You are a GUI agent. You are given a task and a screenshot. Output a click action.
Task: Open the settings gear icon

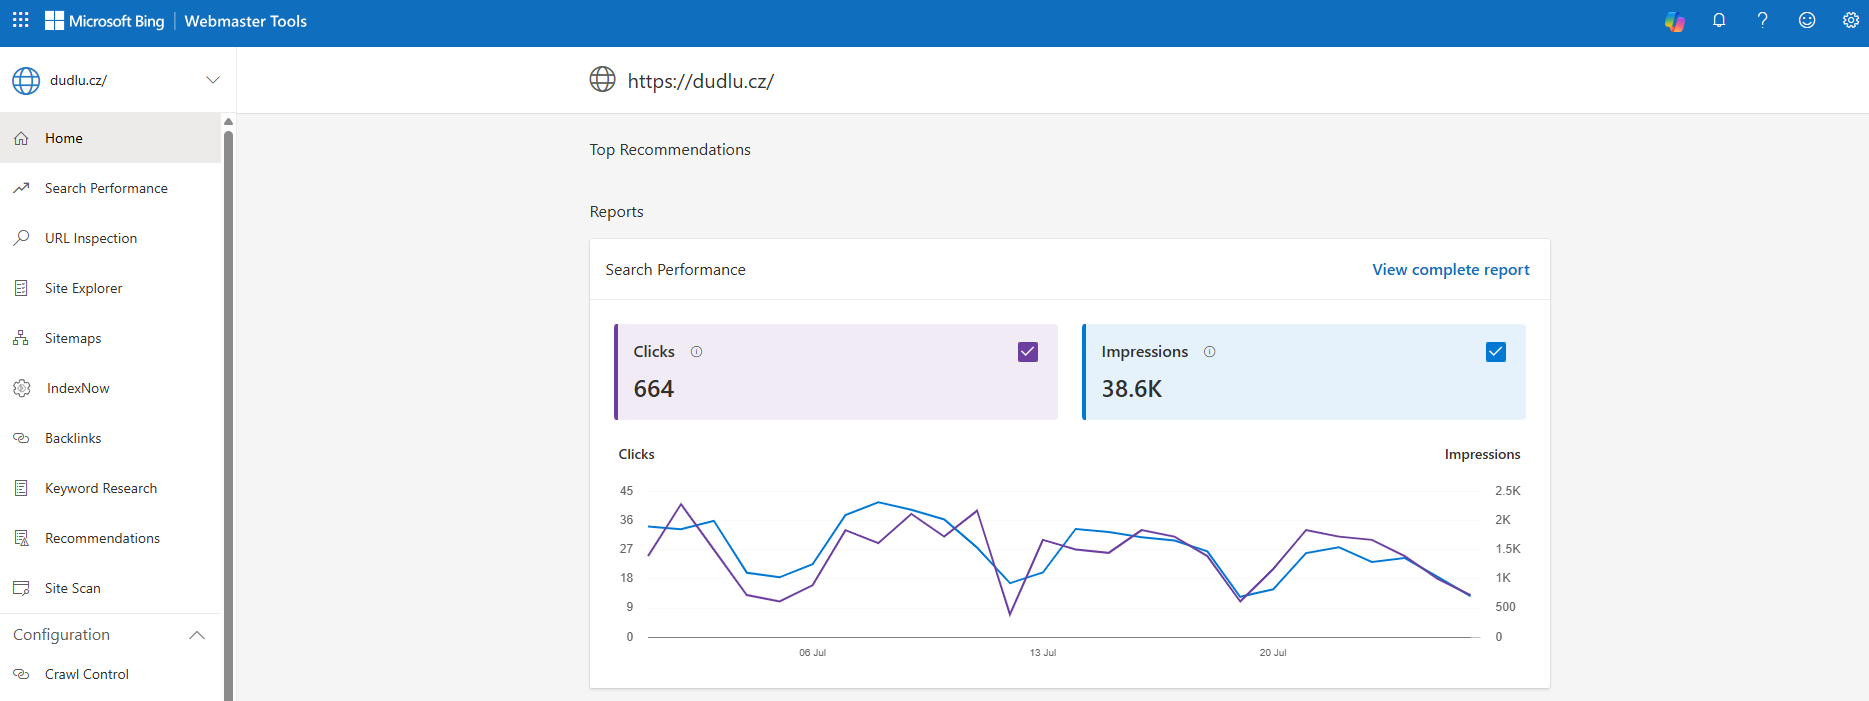[1851, 20]
